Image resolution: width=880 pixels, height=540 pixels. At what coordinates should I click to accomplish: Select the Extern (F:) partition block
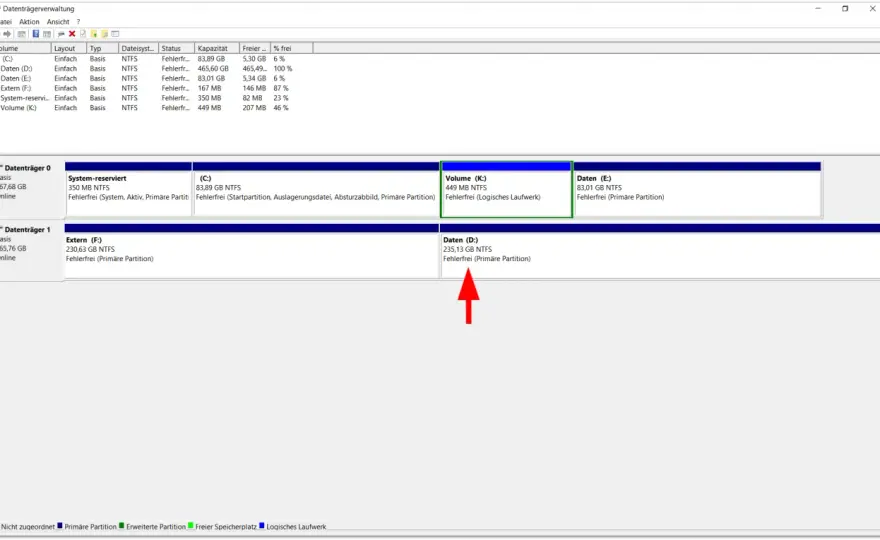252,251
